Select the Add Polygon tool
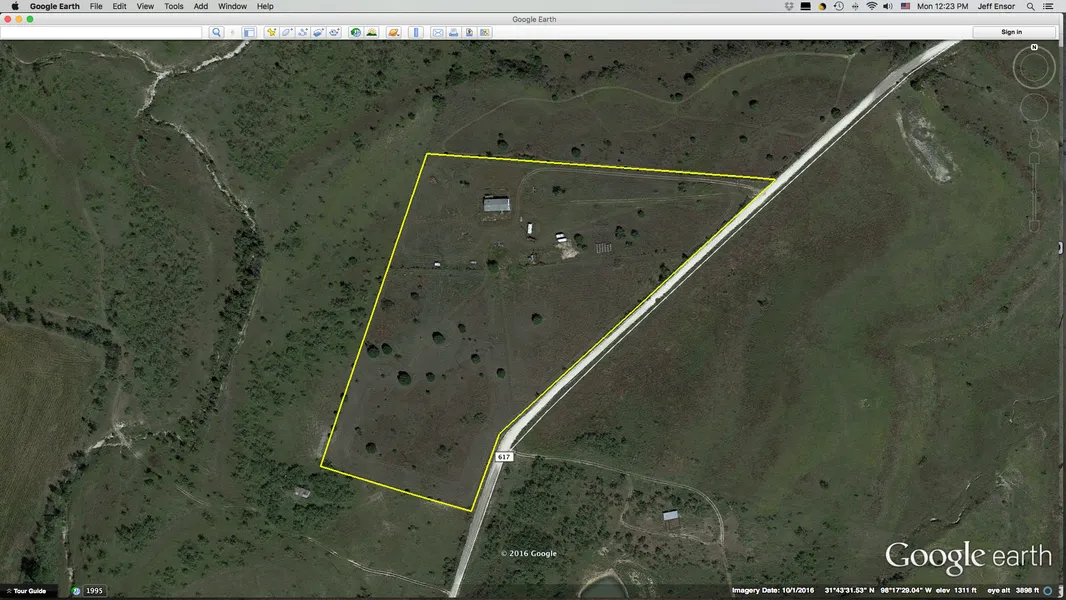This screenshot has width=1066, height=600. [286, 32]
